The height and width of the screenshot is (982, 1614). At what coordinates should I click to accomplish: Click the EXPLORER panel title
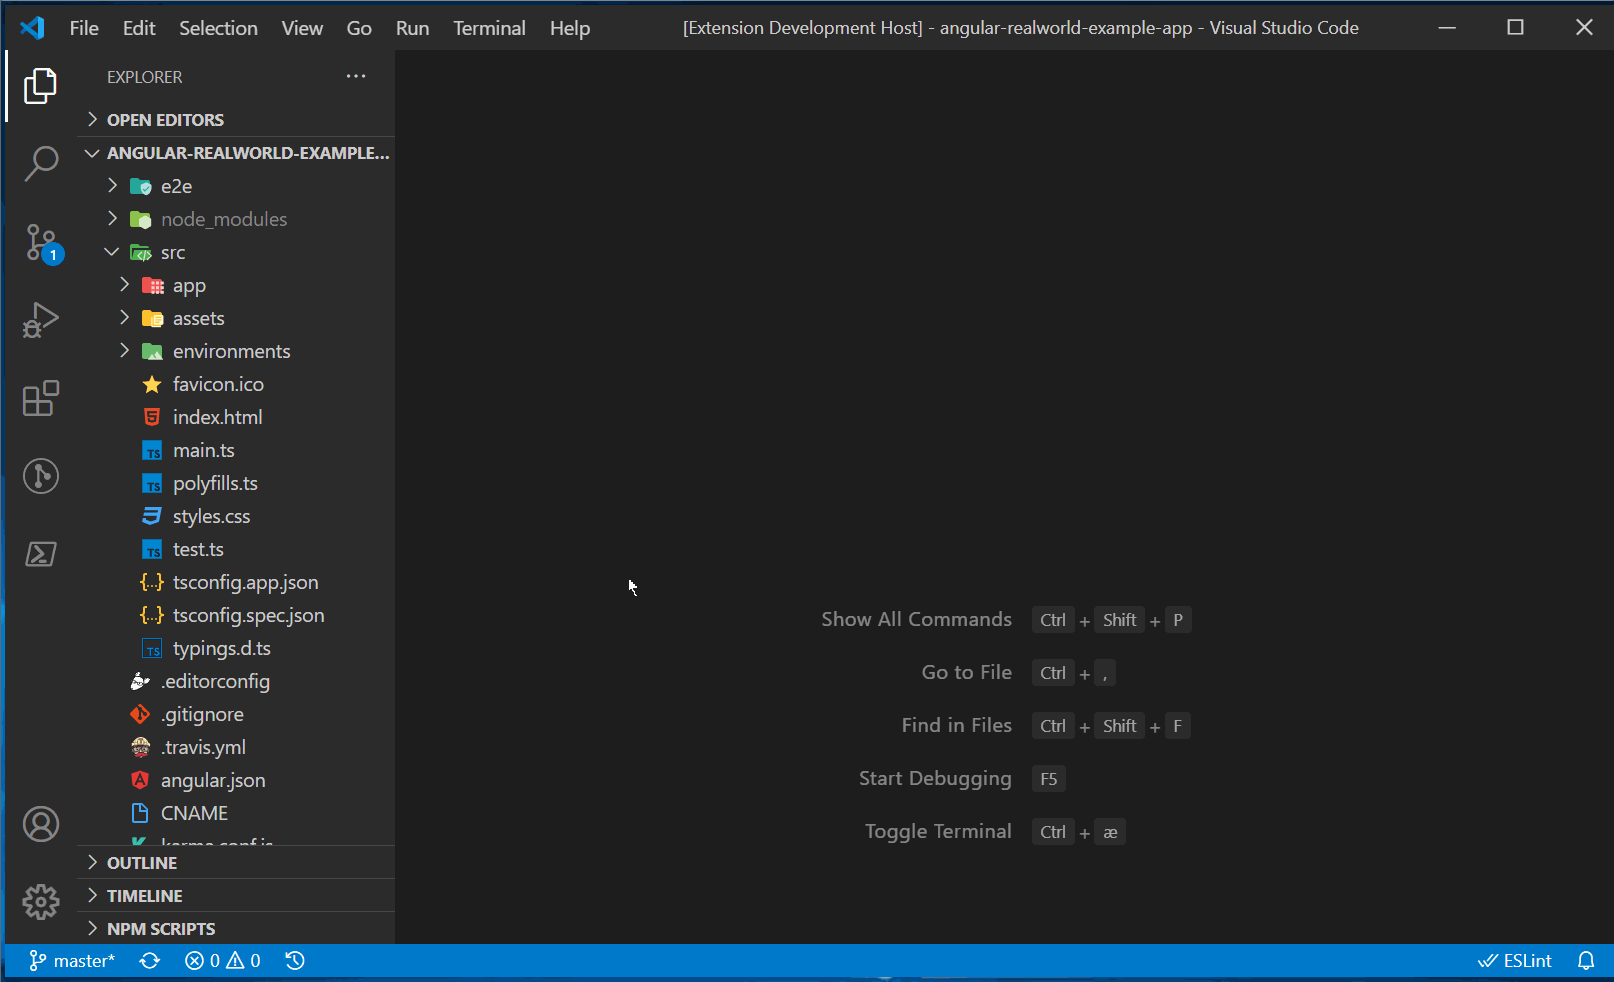(x=145, y=77)
